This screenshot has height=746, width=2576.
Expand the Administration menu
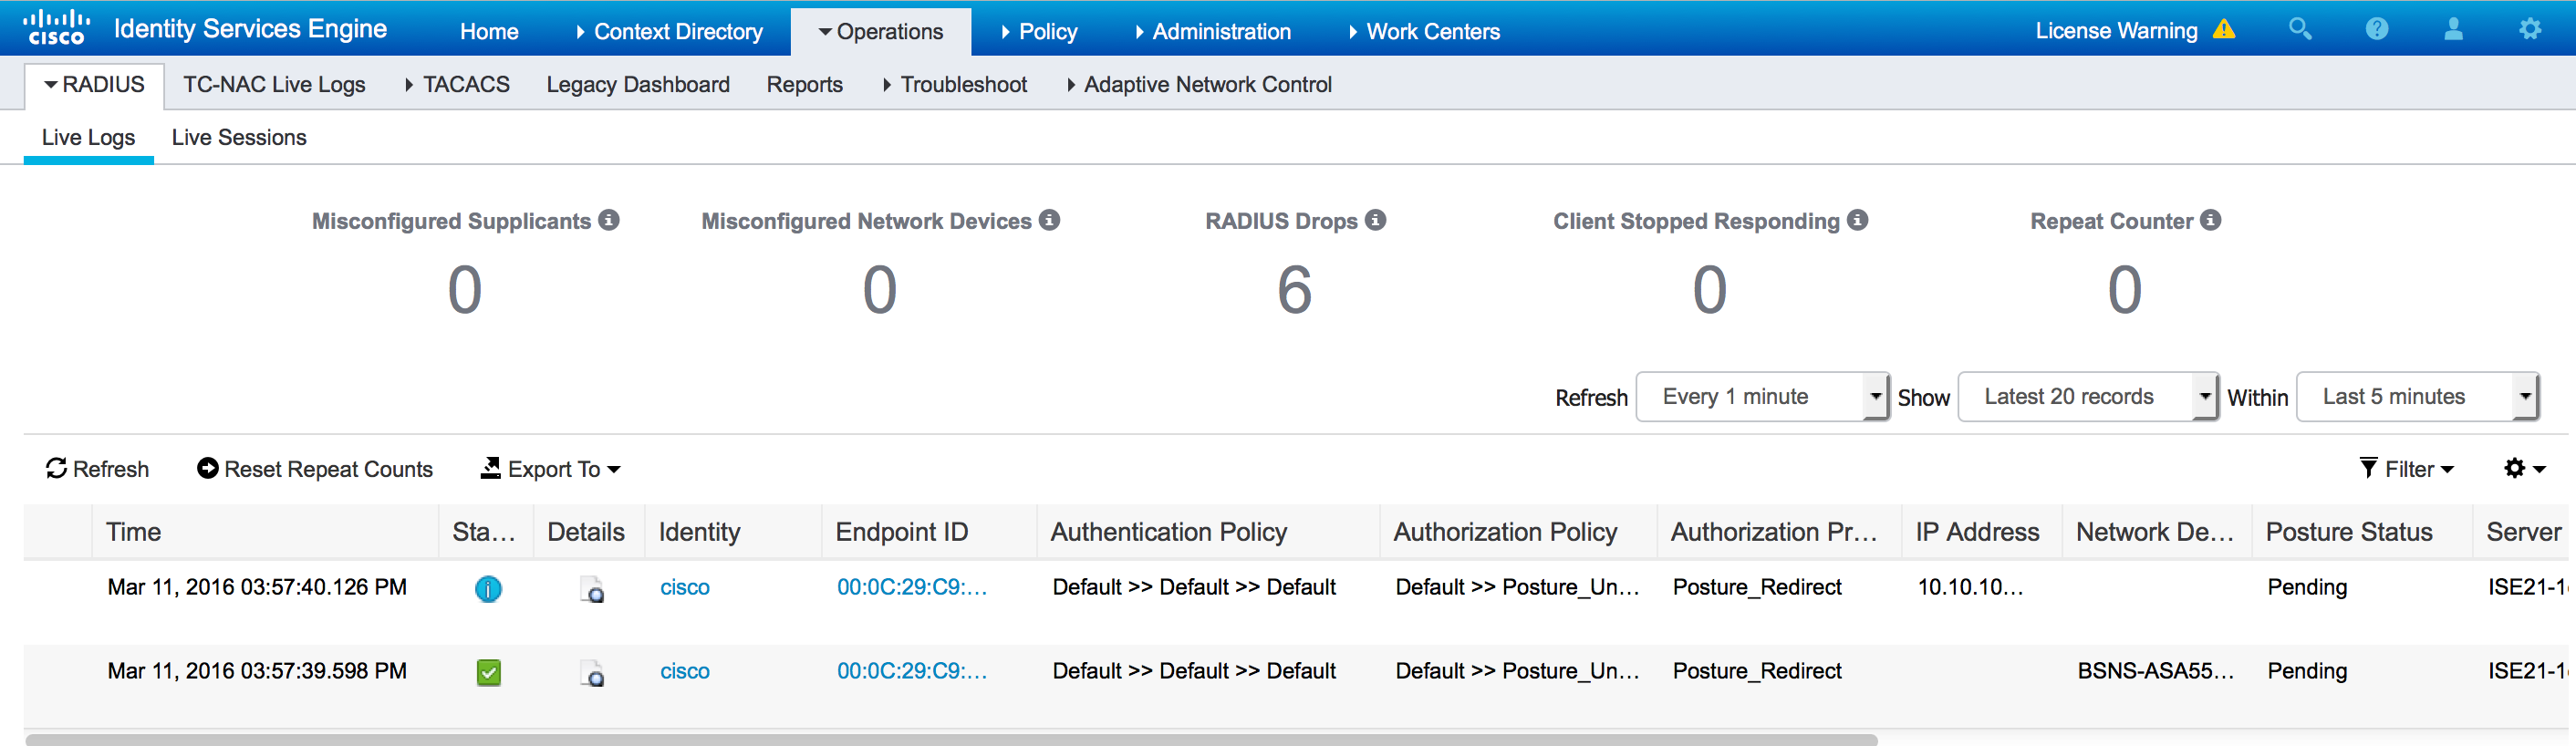tap(1213, 31)
